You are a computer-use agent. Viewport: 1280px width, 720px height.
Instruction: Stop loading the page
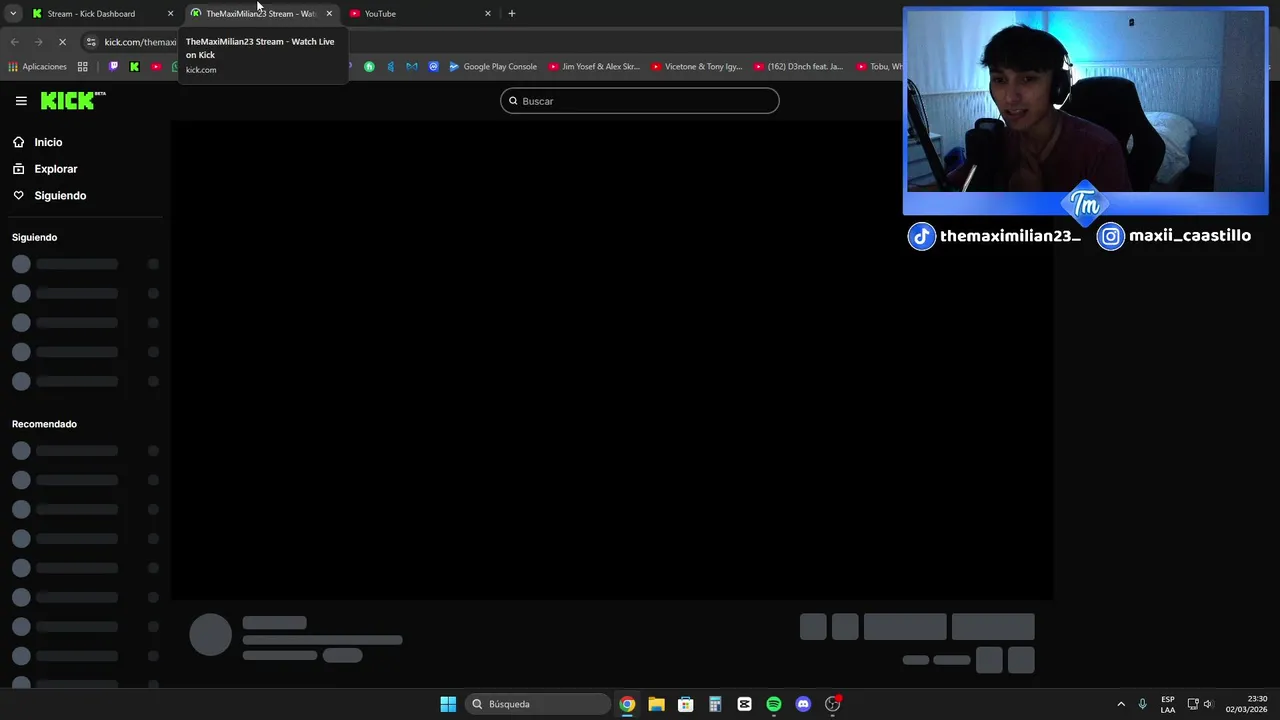62,42
